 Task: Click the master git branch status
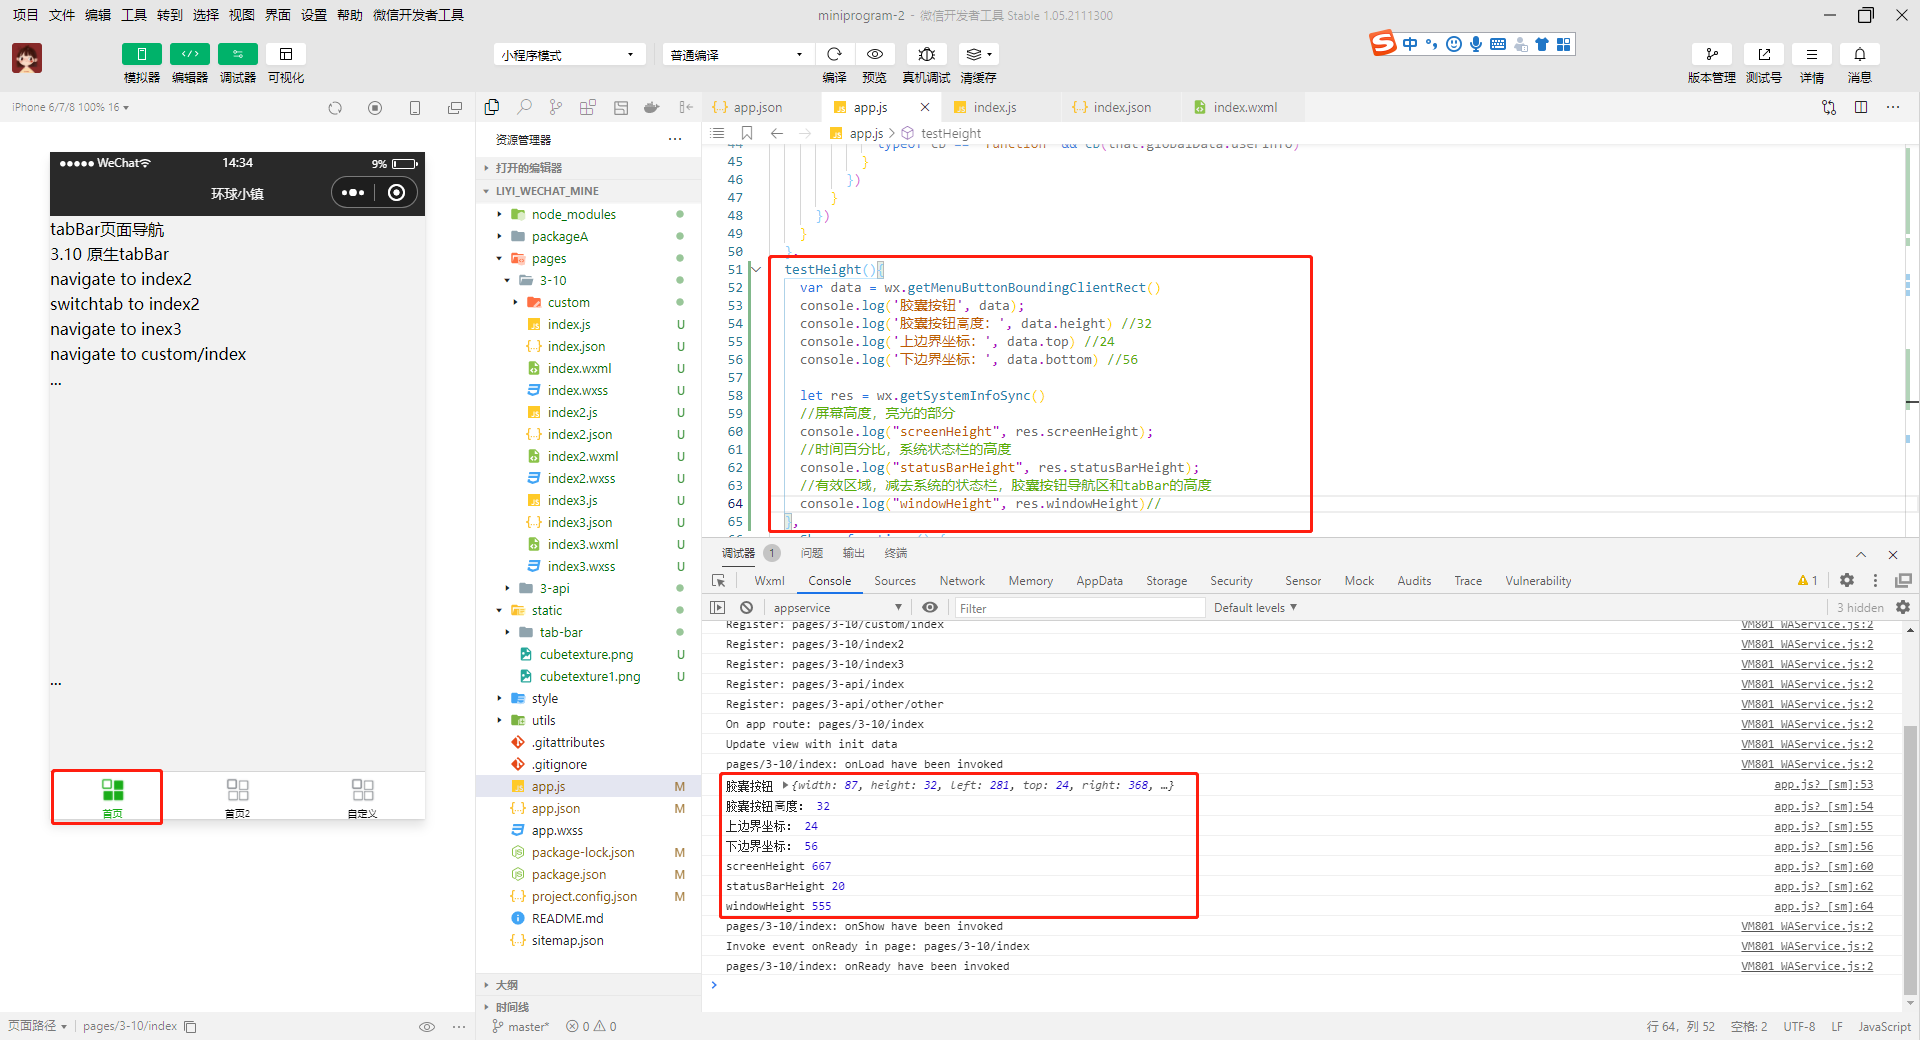[521, 1027]
